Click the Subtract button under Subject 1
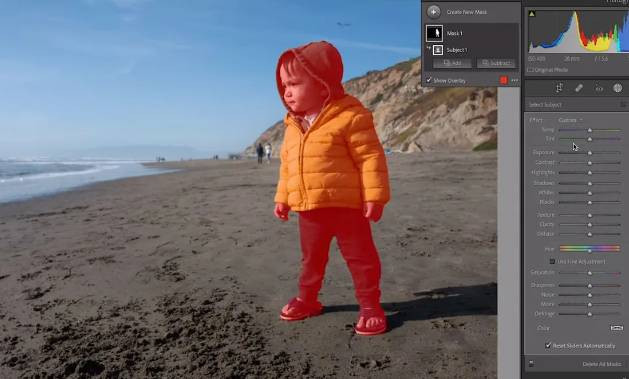Image resolution: width=629 pixels, height=379 pixels. (496, 63)
